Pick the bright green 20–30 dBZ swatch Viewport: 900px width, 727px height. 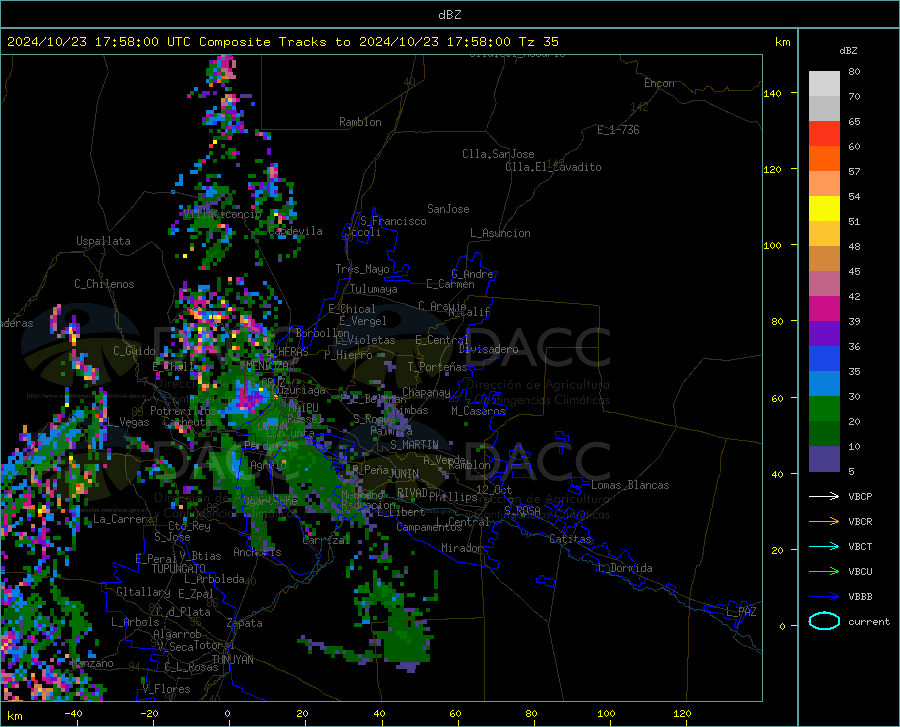[x=824, y=409]
